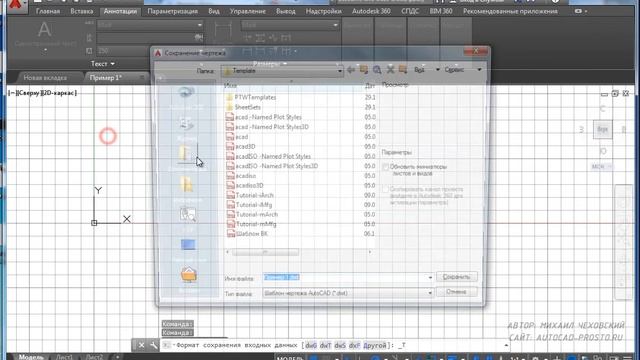Click the ViewCube top face
This screenshot has width=640, height=360.
point(602,129)
